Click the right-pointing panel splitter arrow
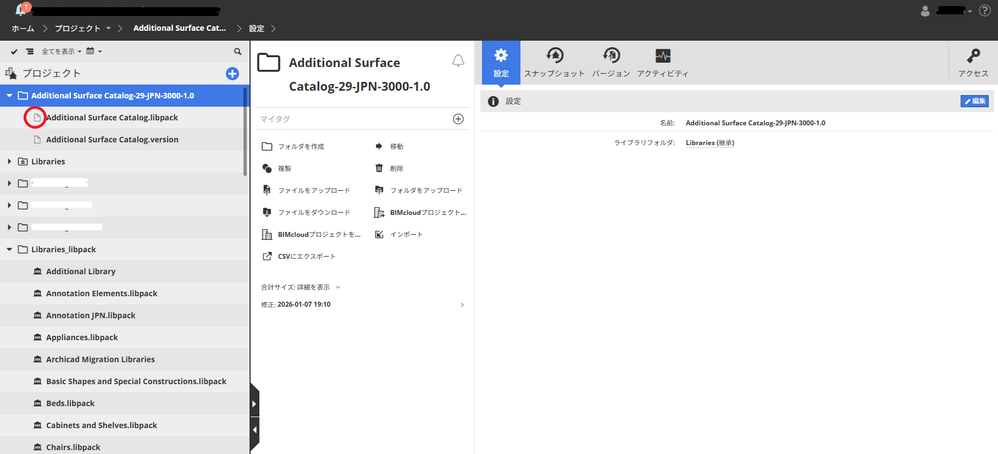 255,404
